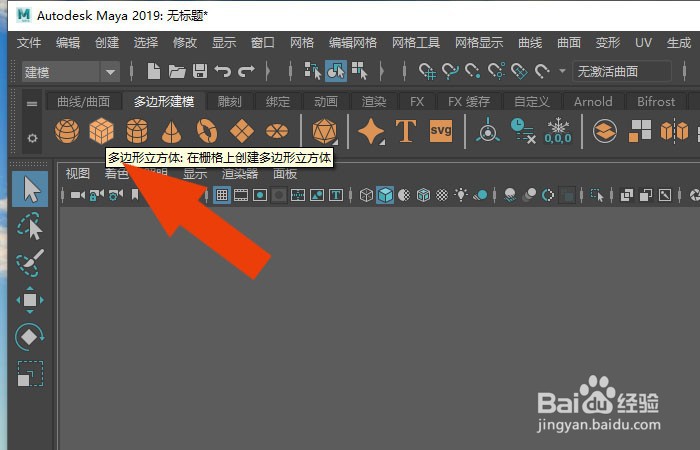
Task: Switch to the Bifrost shelf tab
Action: [x=656, y=101]
